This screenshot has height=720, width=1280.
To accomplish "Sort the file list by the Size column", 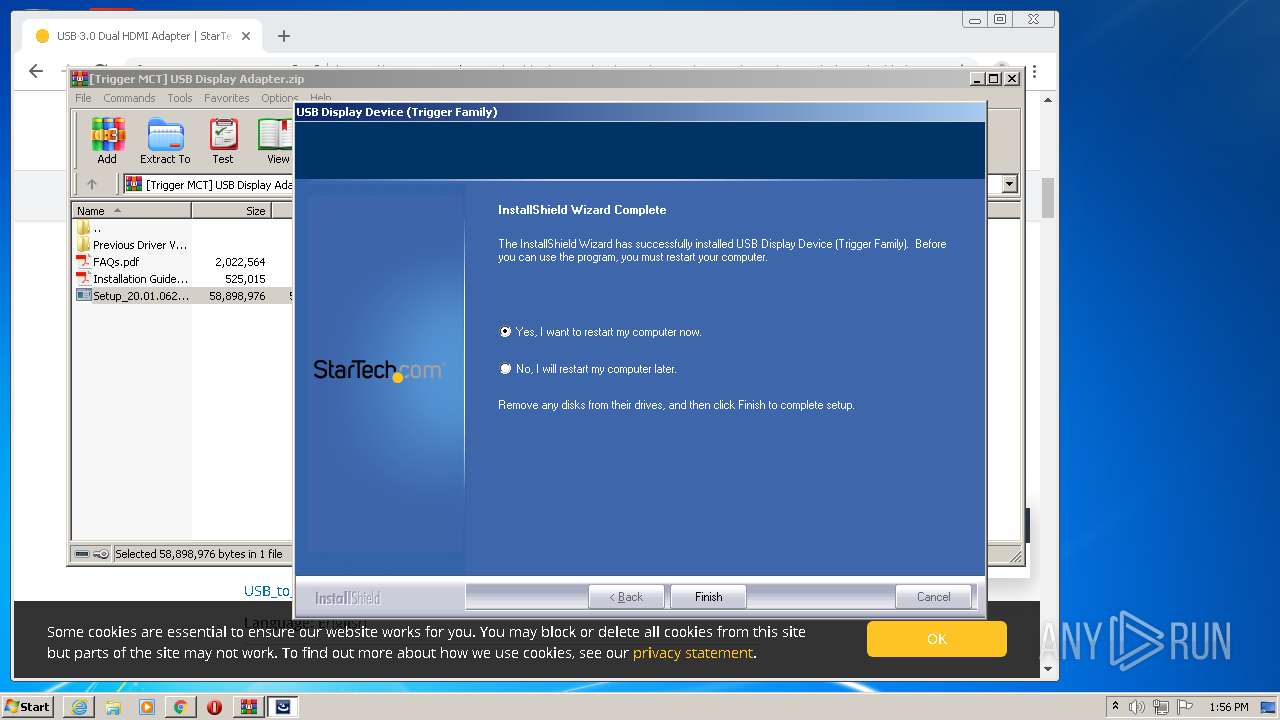I will [x=232, y=210].
